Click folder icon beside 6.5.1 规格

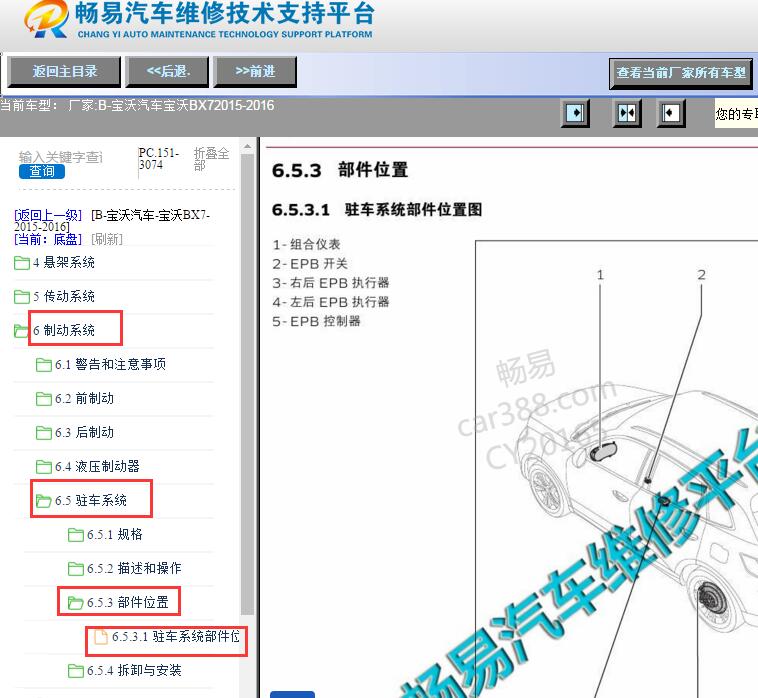(x=76, y=535)
